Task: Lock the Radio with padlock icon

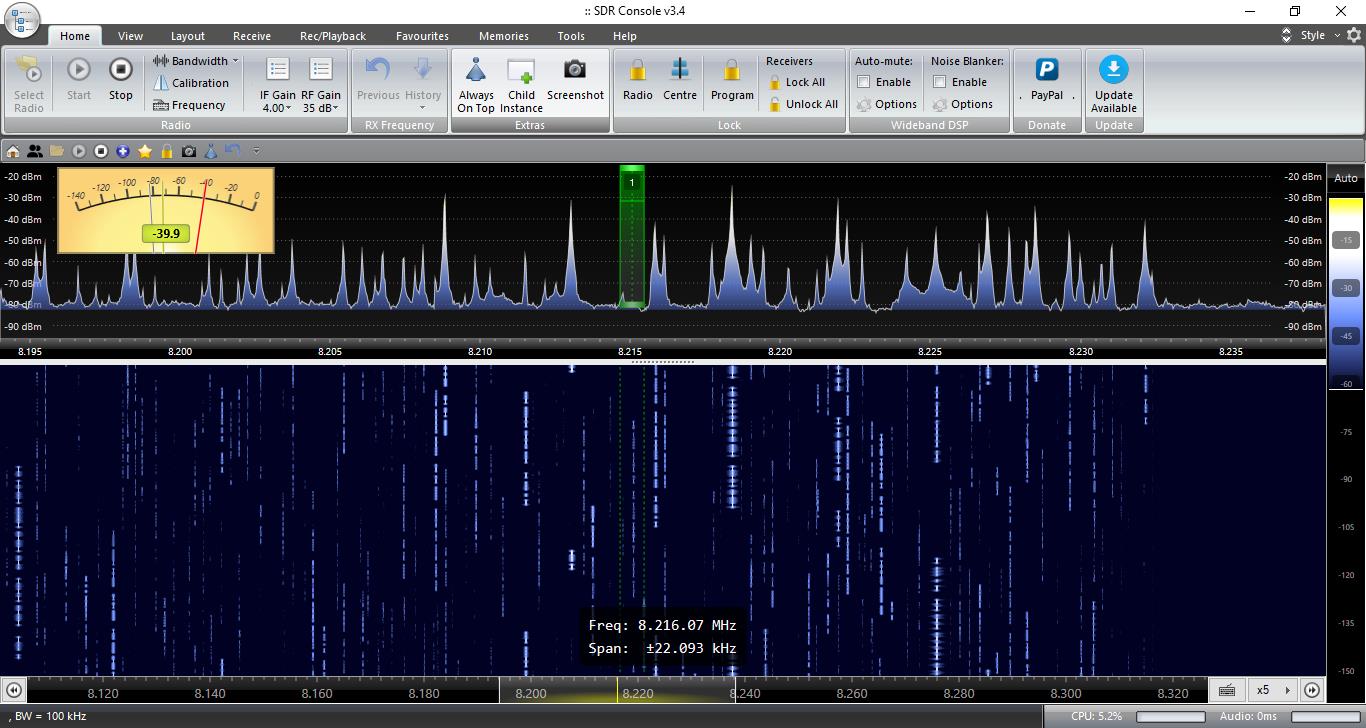Action: point(637,70)
